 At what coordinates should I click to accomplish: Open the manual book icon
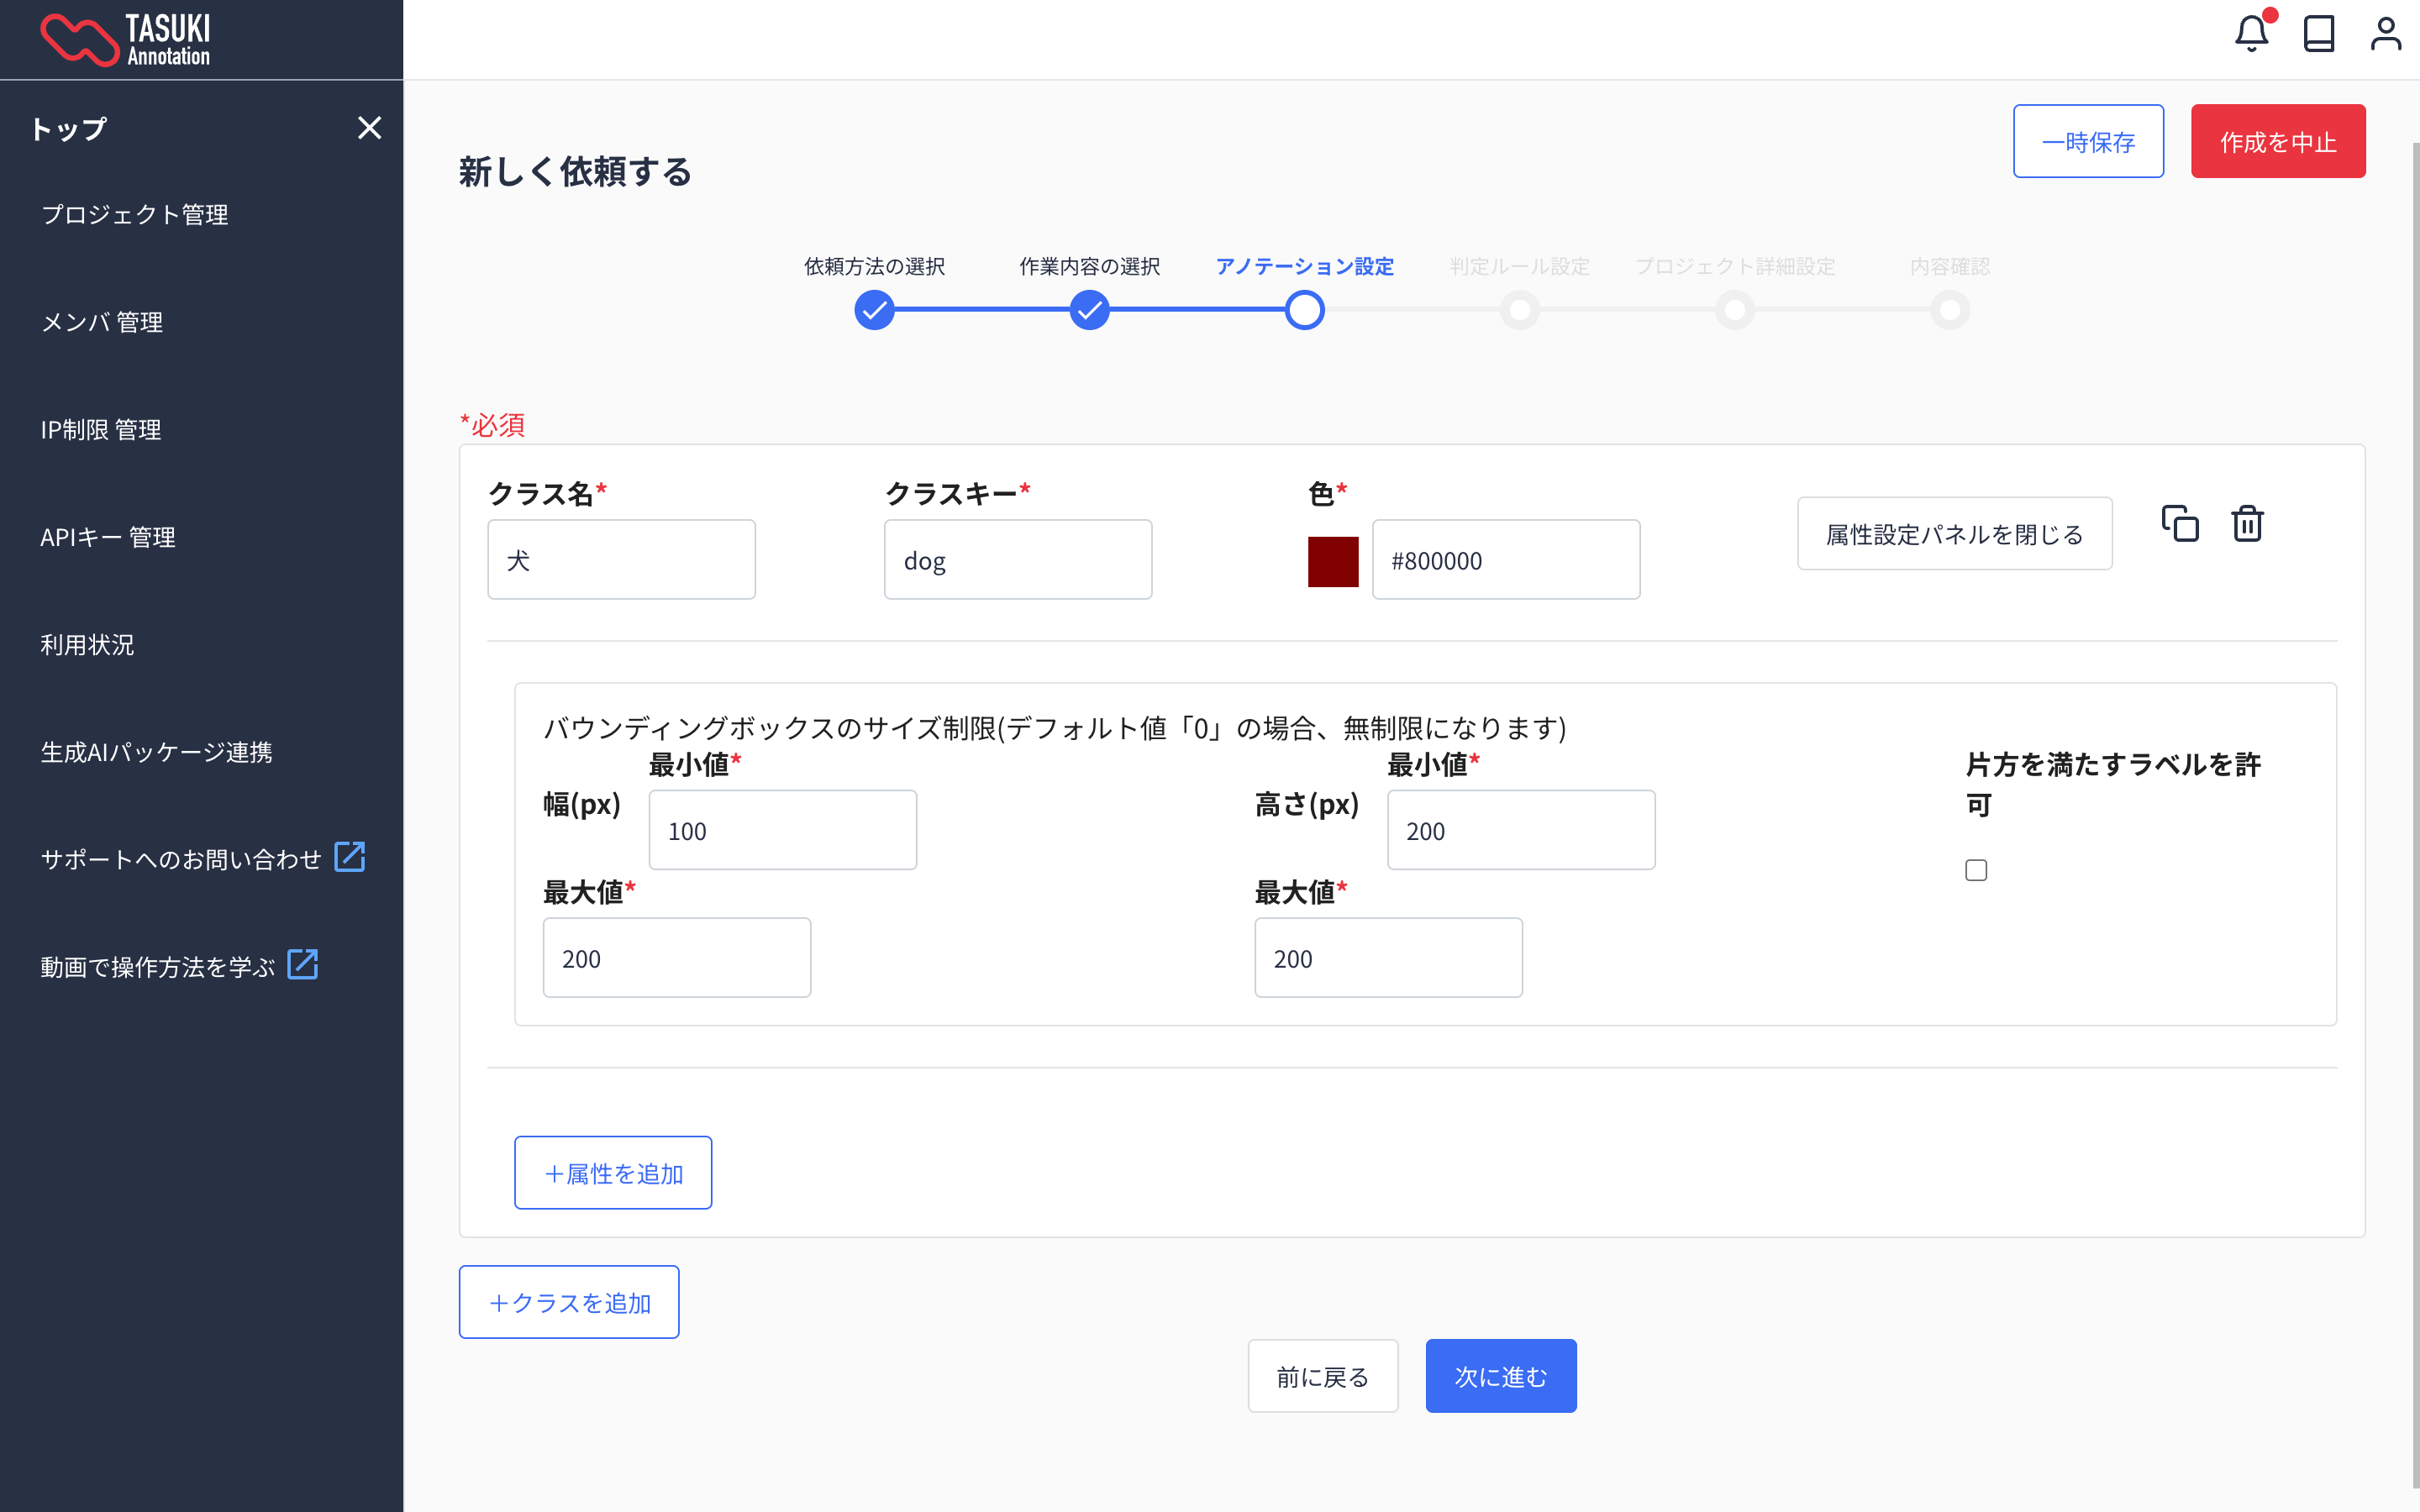click(x=2318, y=35)
